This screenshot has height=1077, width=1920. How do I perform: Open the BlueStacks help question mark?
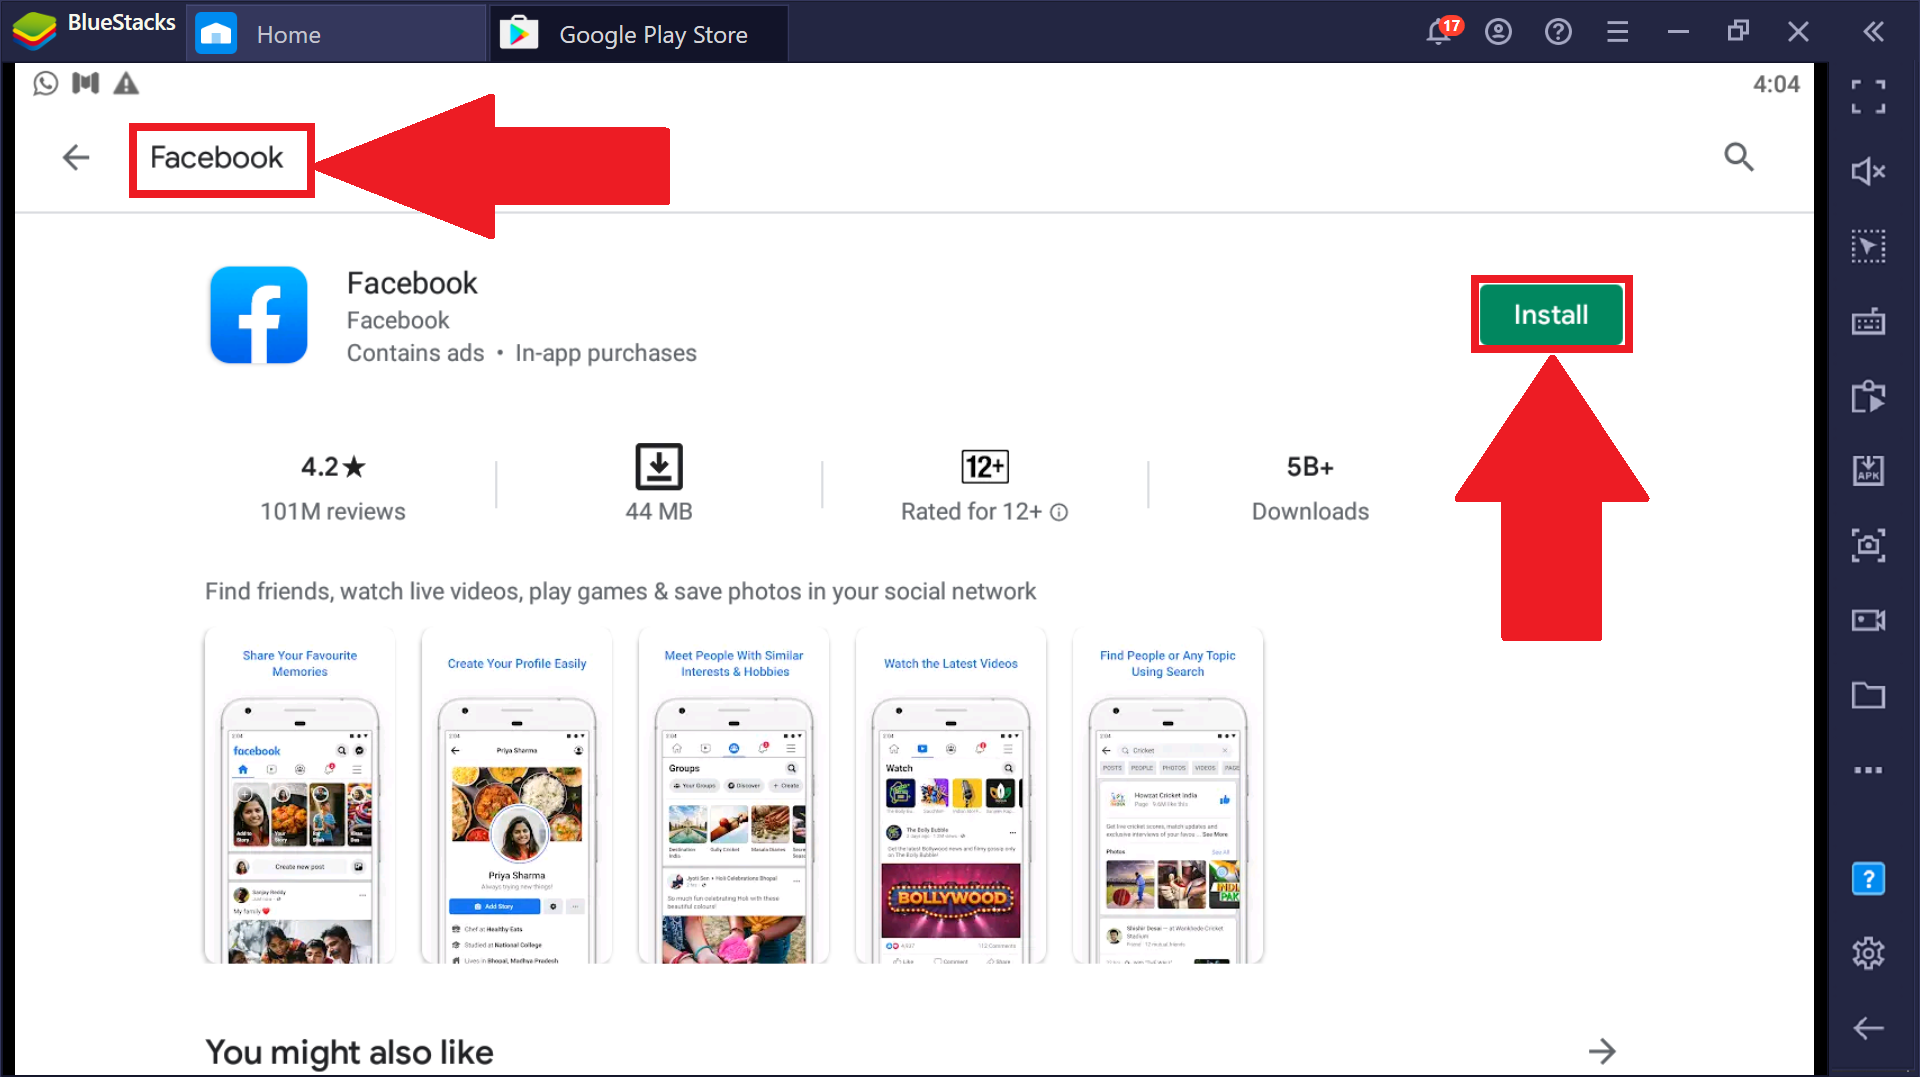click(x=1558, y=32)
